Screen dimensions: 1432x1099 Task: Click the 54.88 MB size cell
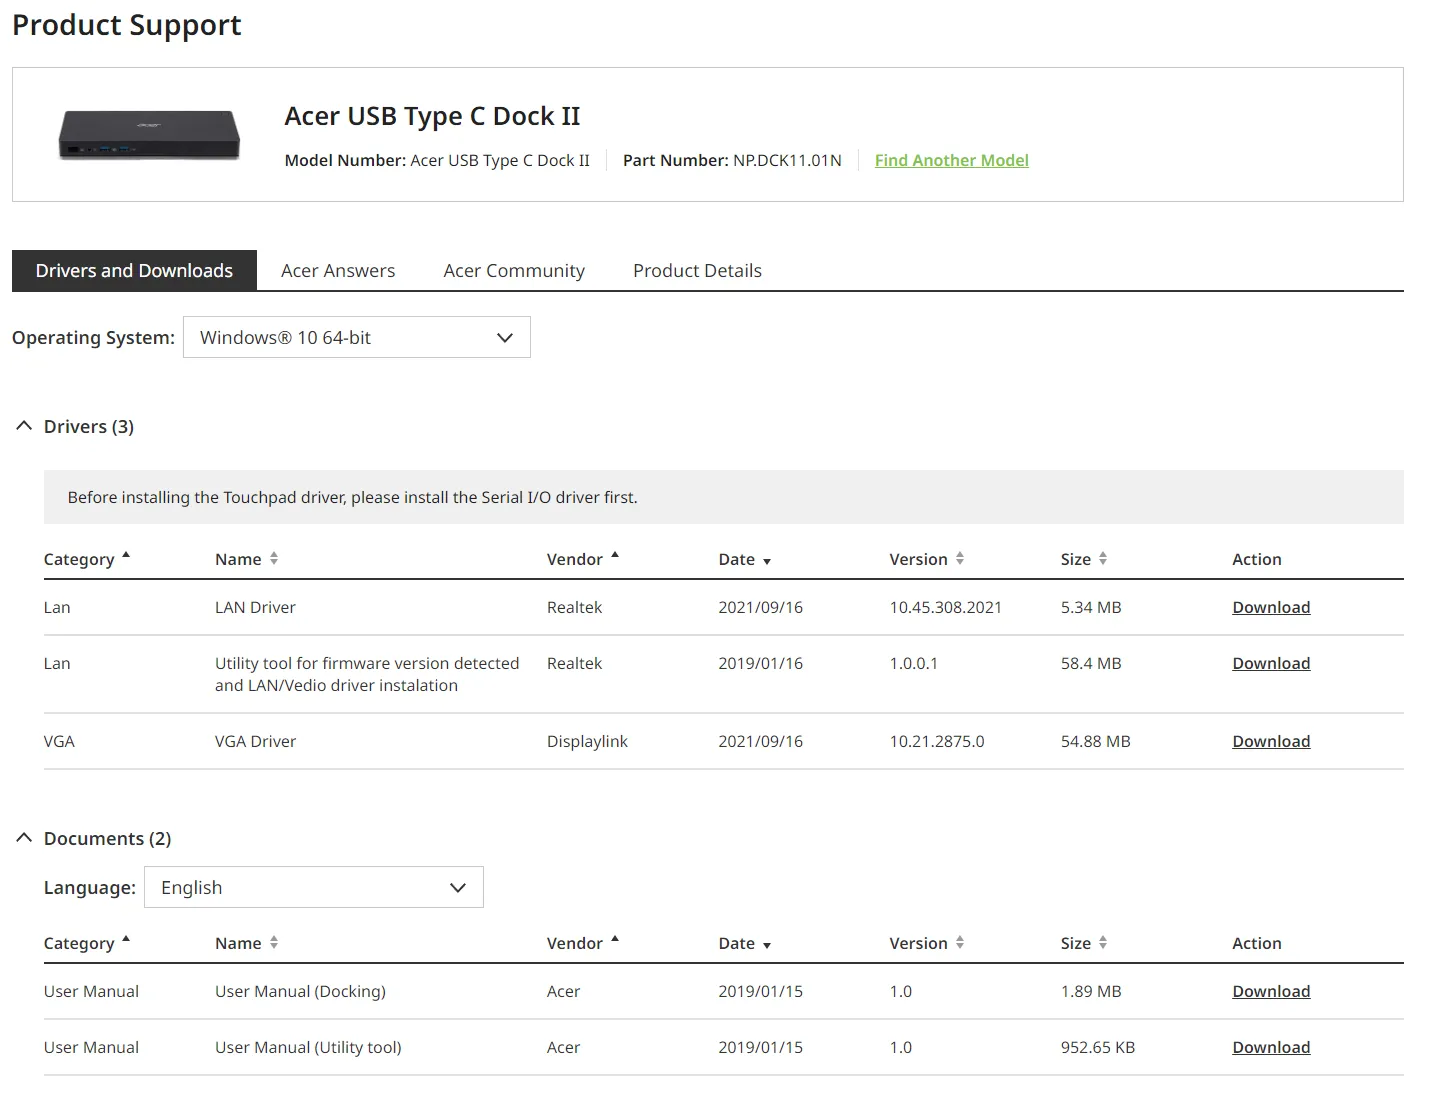pyautogui.click(x=1095, y=741)
